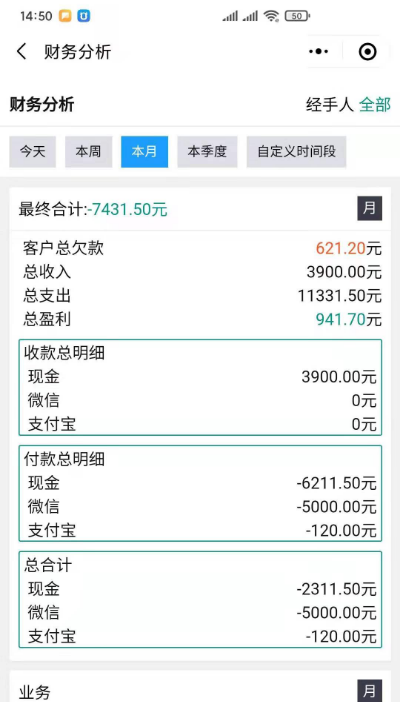
Task: Tap the 总盈利 941.70元 amount
Action: coord(349,319)
